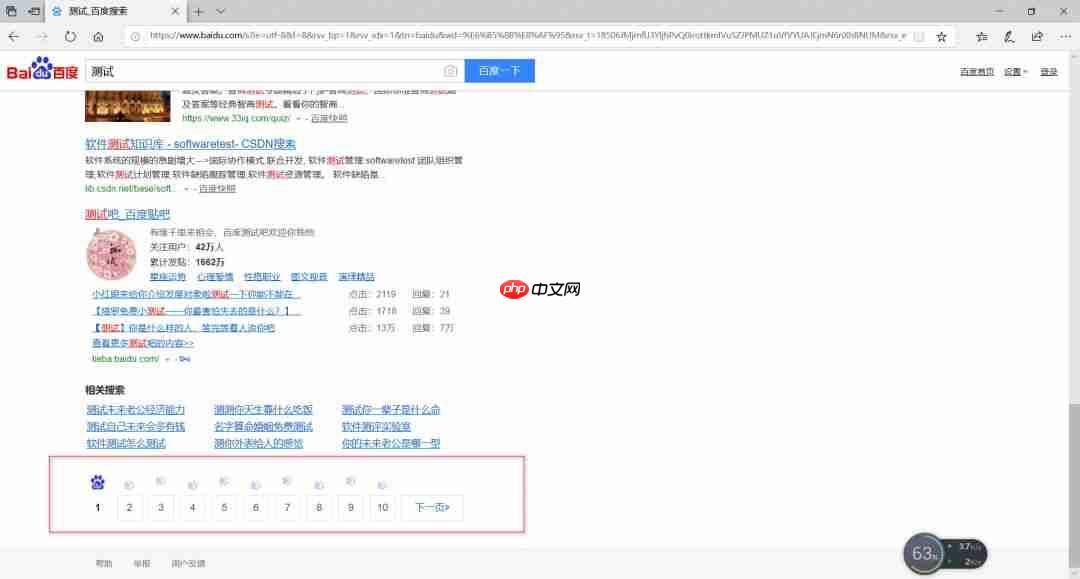1080x579 pixels.
Task: Click the browser Home icon
Action: pos(98,36)
